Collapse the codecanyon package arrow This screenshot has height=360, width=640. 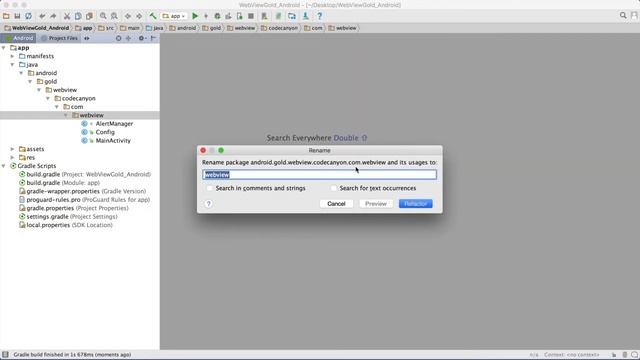click(x=48, y=98)
